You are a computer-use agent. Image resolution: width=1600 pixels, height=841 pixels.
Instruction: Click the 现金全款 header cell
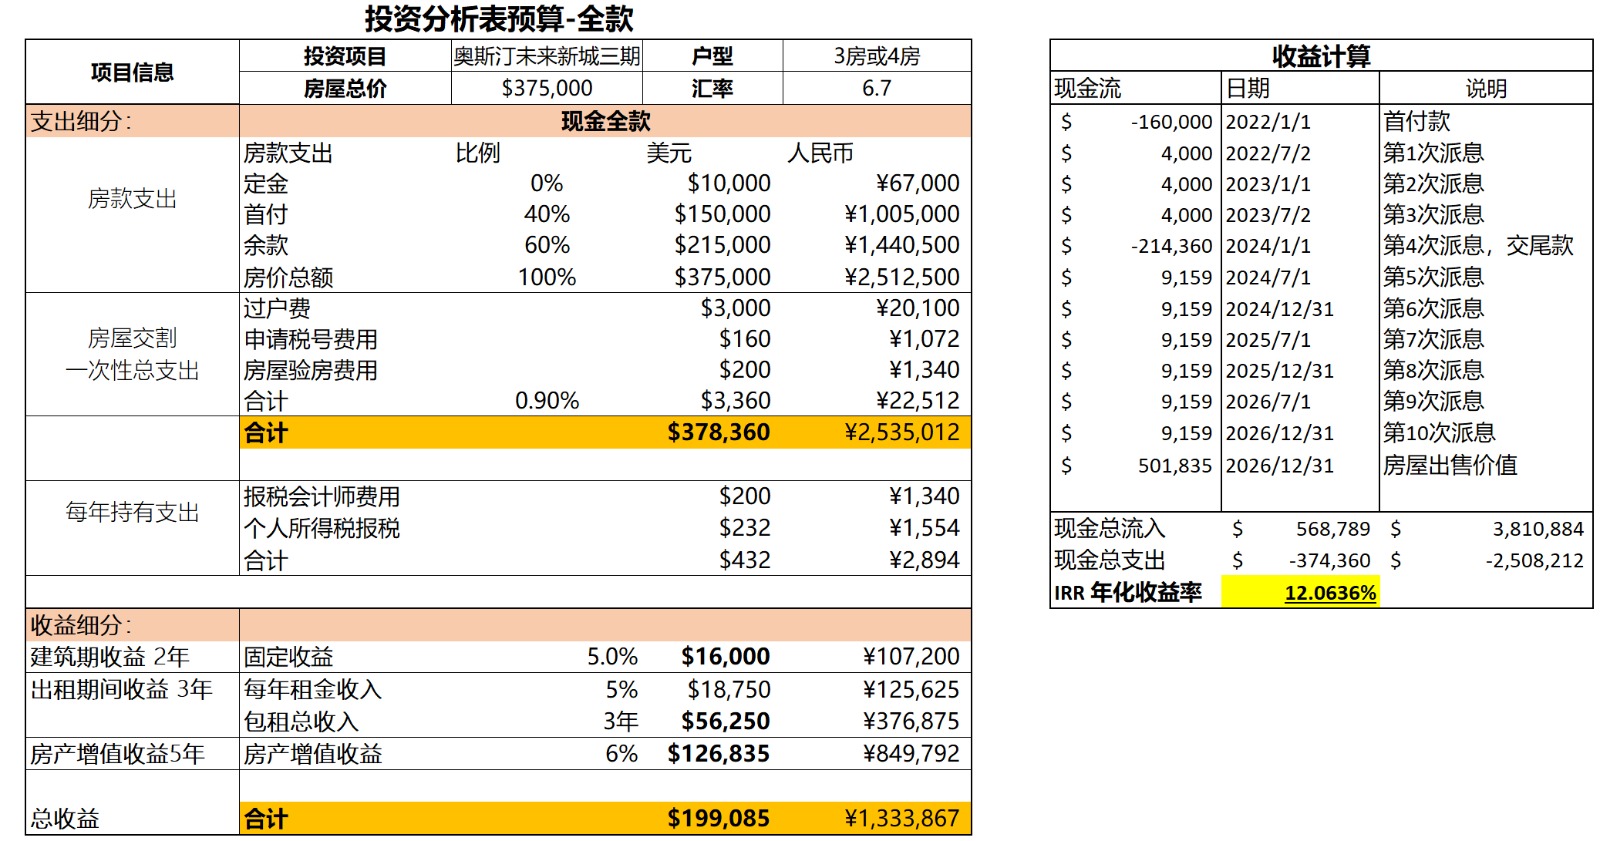pyautogui.click(x=605, y=121)
